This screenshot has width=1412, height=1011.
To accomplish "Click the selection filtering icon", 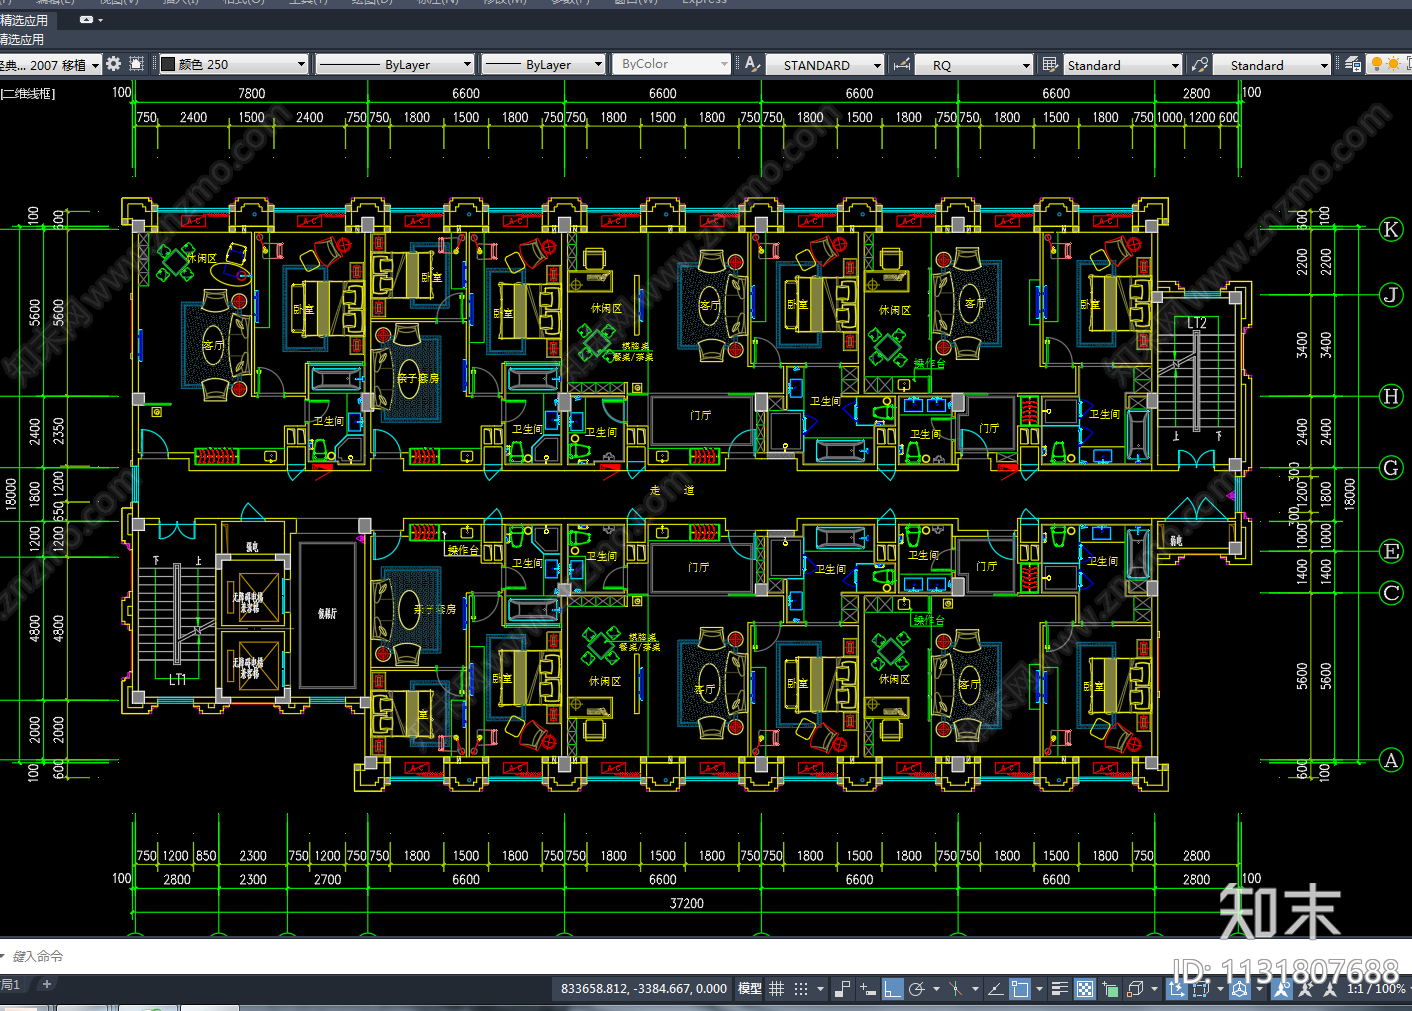I will (1201, 988).
